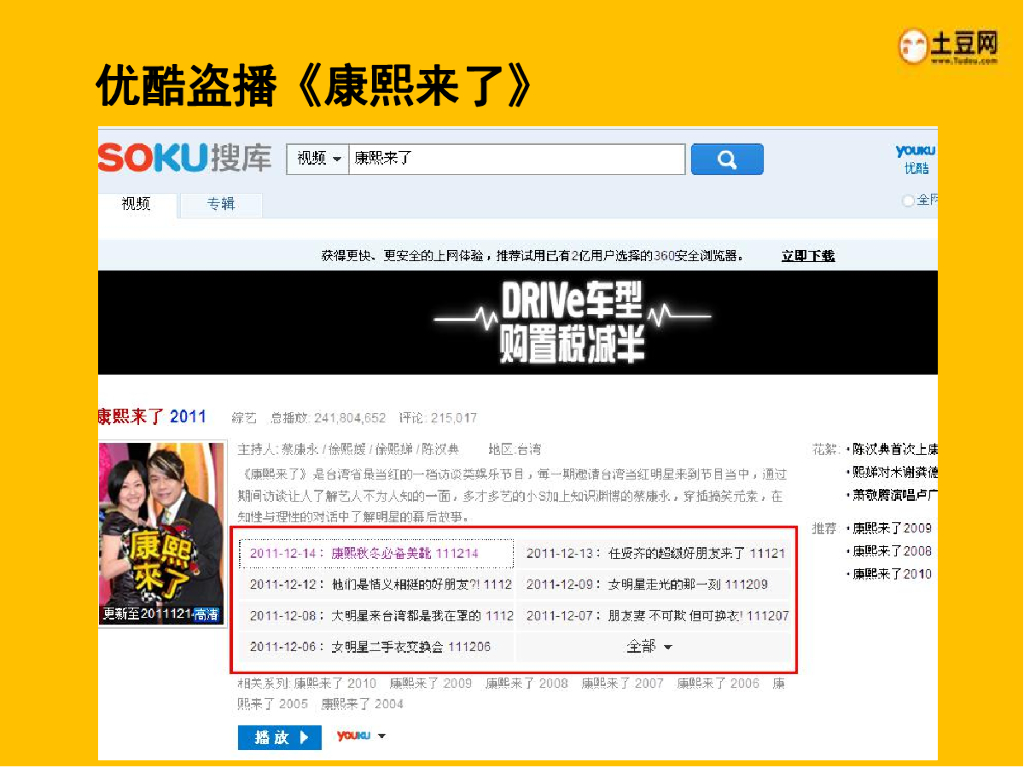Click the blue magnifier search button
This screenshot has width=1024, height=768.
click(x=726, y=160)
